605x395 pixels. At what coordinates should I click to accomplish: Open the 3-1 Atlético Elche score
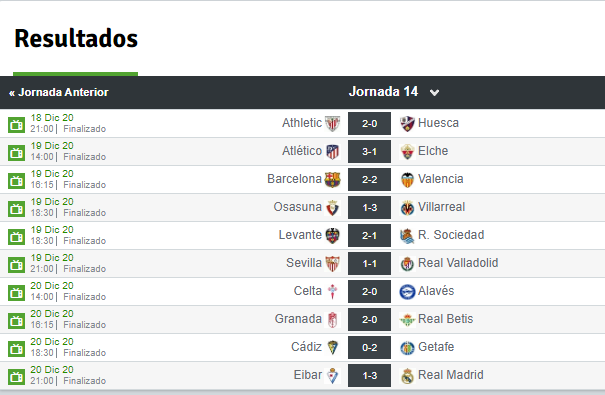(x=369, y=152)
